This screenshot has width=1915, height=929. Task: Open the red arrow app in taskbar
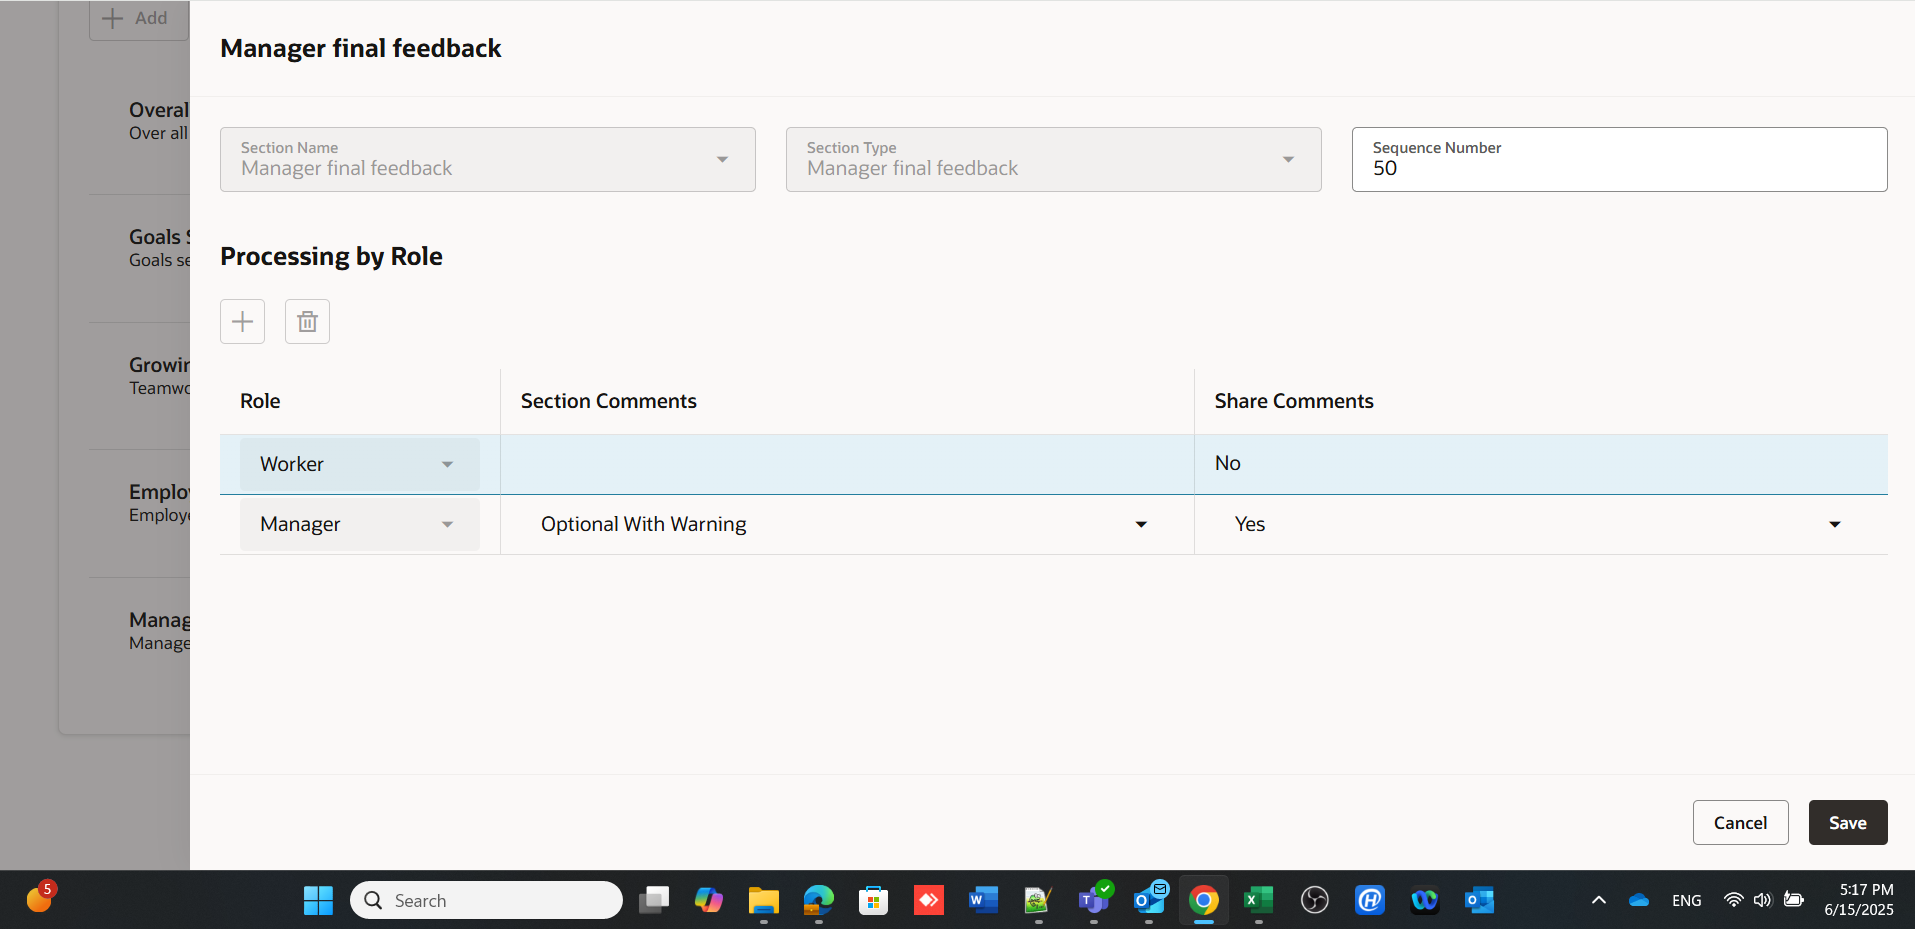tap(929, 900)
